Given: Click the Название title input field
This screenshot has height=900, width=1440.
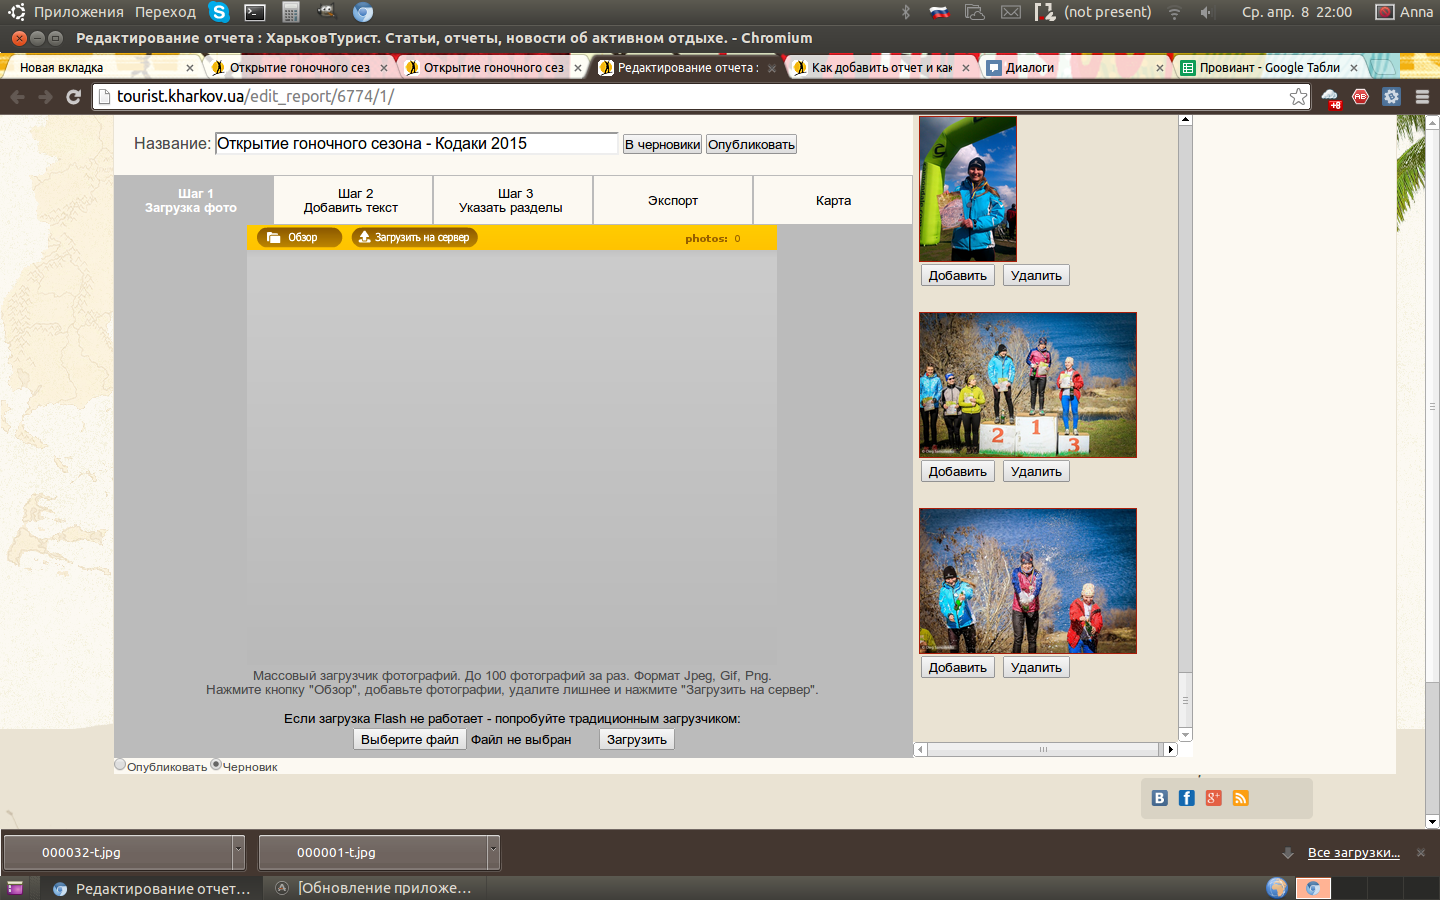Looking at the screenshot, I should click(x=416, y=144).
